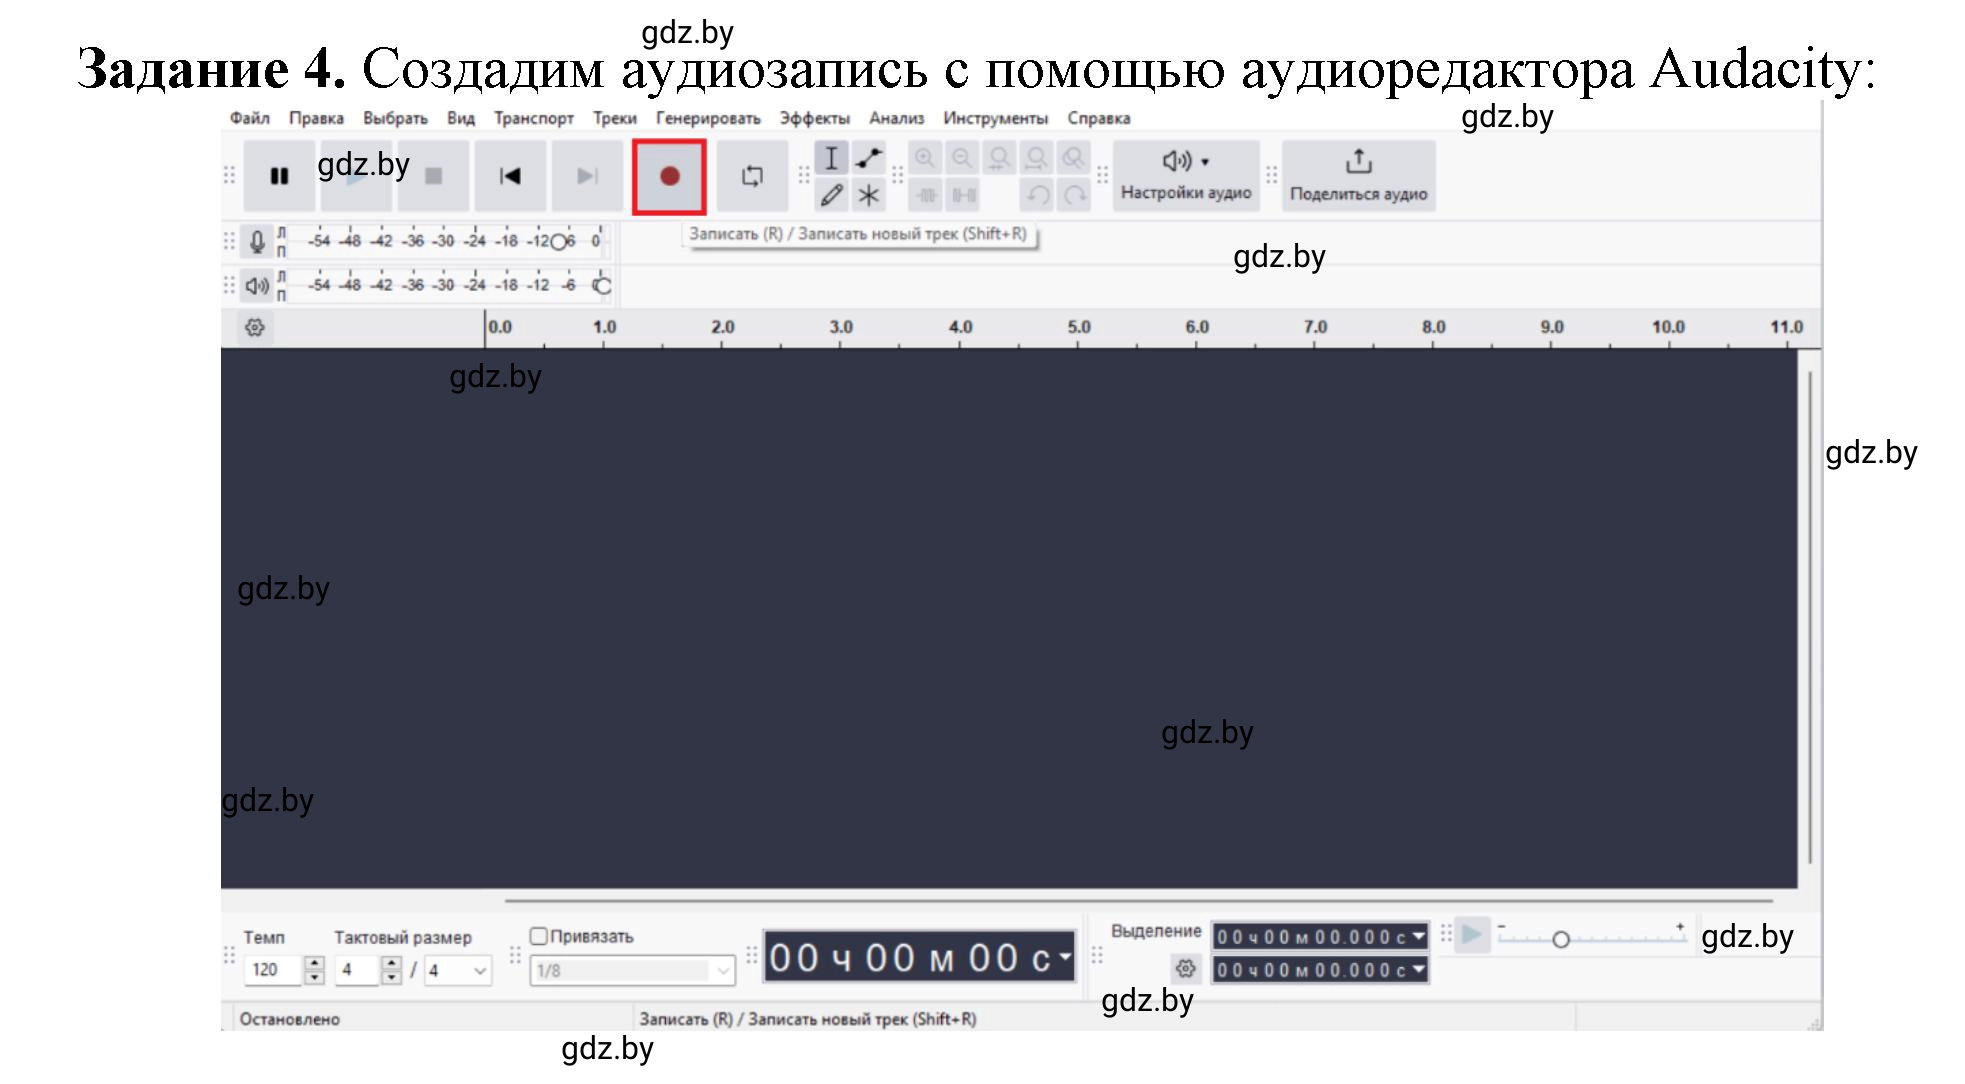
Task: Adjust the recording level slider knob
Action: (x=559, y=242)
